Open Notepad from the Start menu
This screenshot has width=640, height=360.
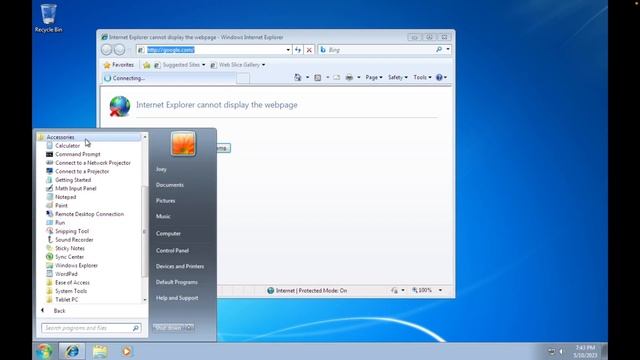tap(65, 197)
